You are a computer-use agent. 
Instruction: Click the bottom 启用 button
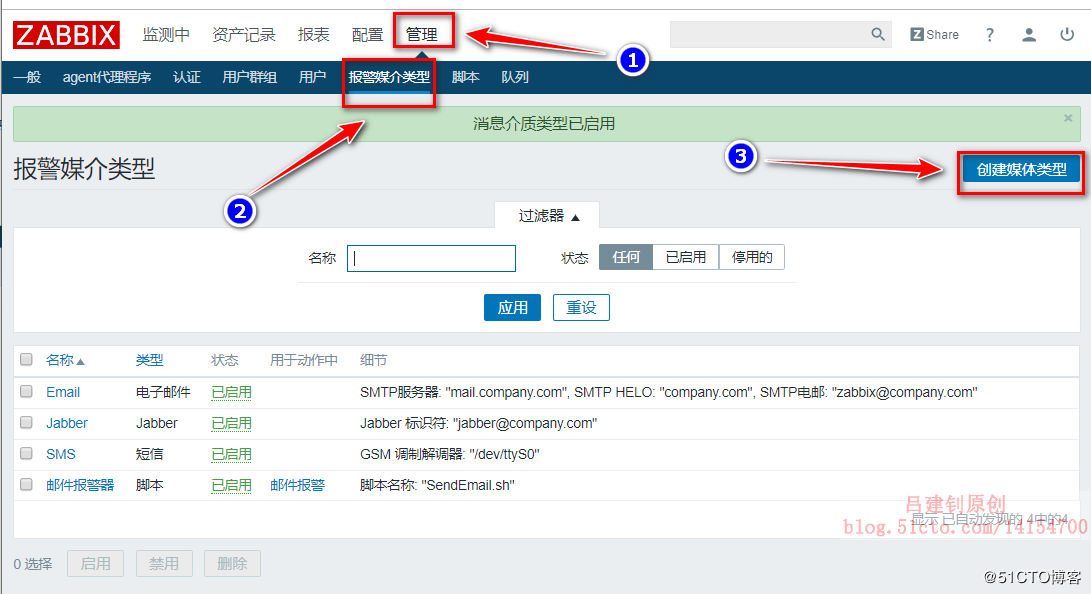[x=95, y=563]
